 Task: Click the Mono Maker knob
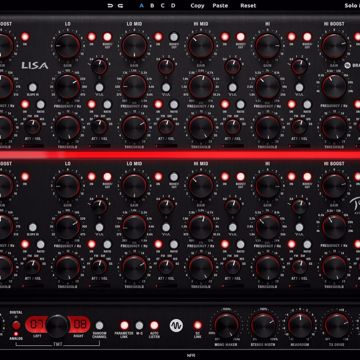click(x=226, y=325)
